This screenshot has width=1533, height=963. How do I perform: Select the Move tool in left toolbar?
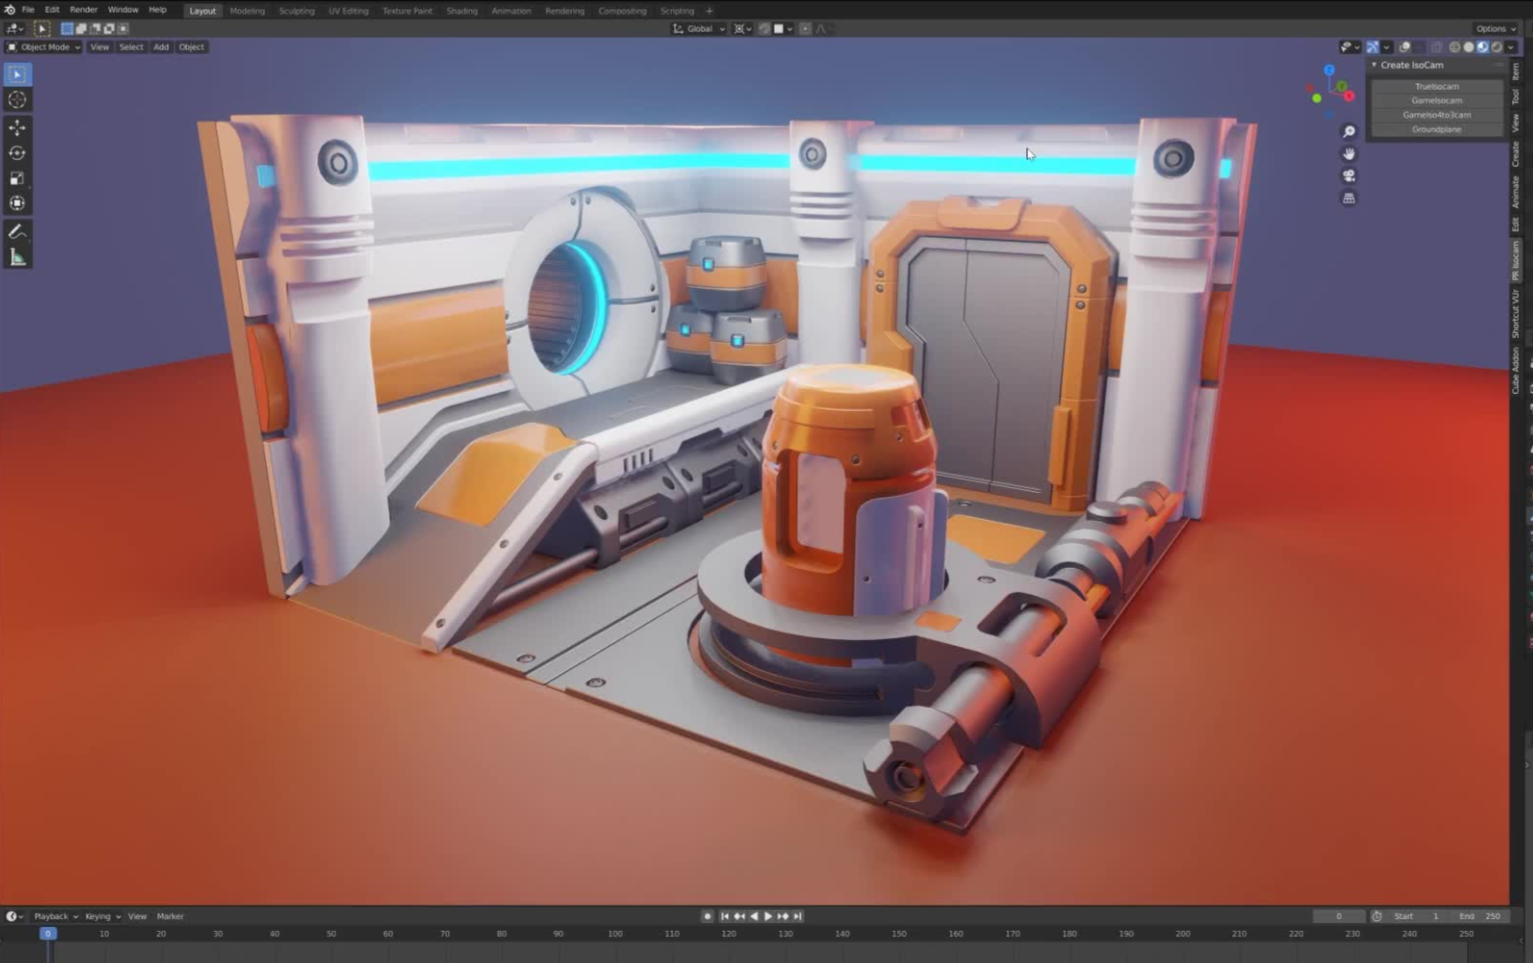[x=17, y=127]
